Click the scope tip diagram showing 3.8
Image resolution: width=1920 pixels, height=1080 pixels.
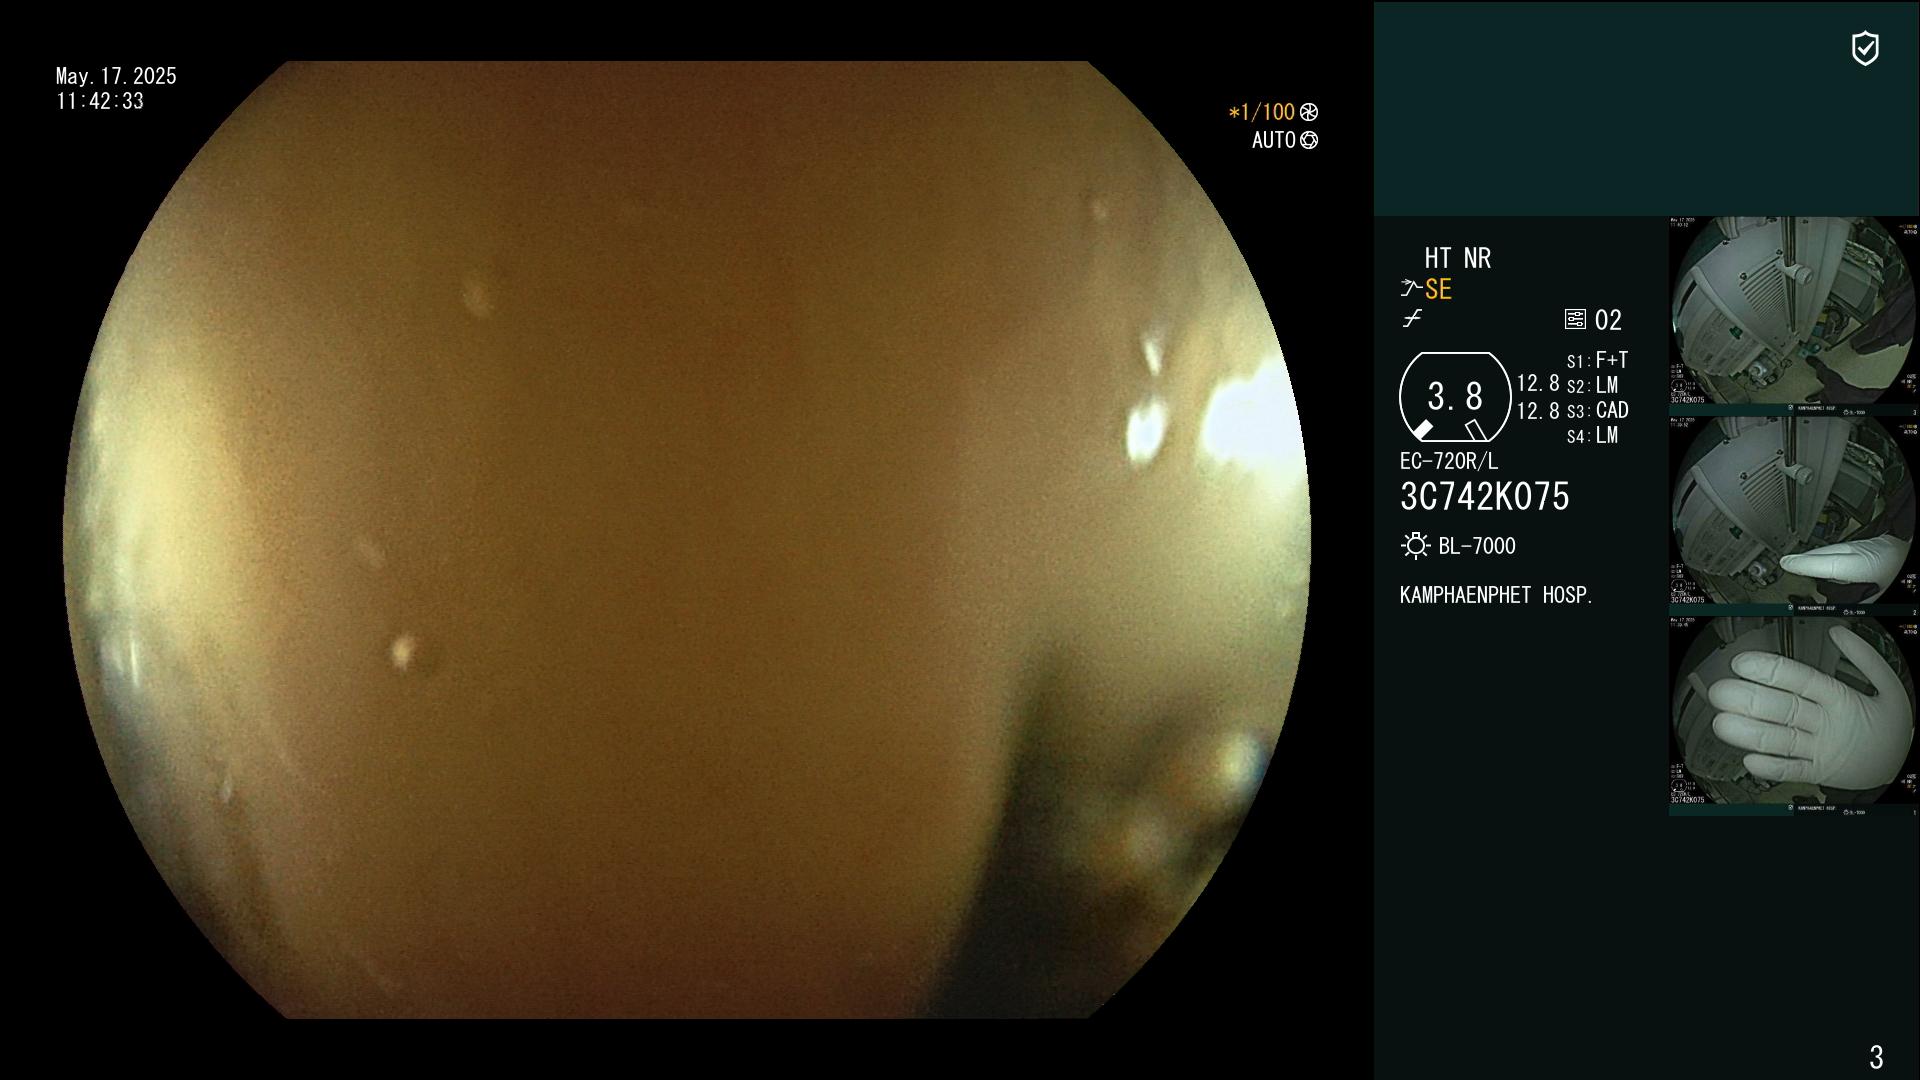(x=1455, y=397)
